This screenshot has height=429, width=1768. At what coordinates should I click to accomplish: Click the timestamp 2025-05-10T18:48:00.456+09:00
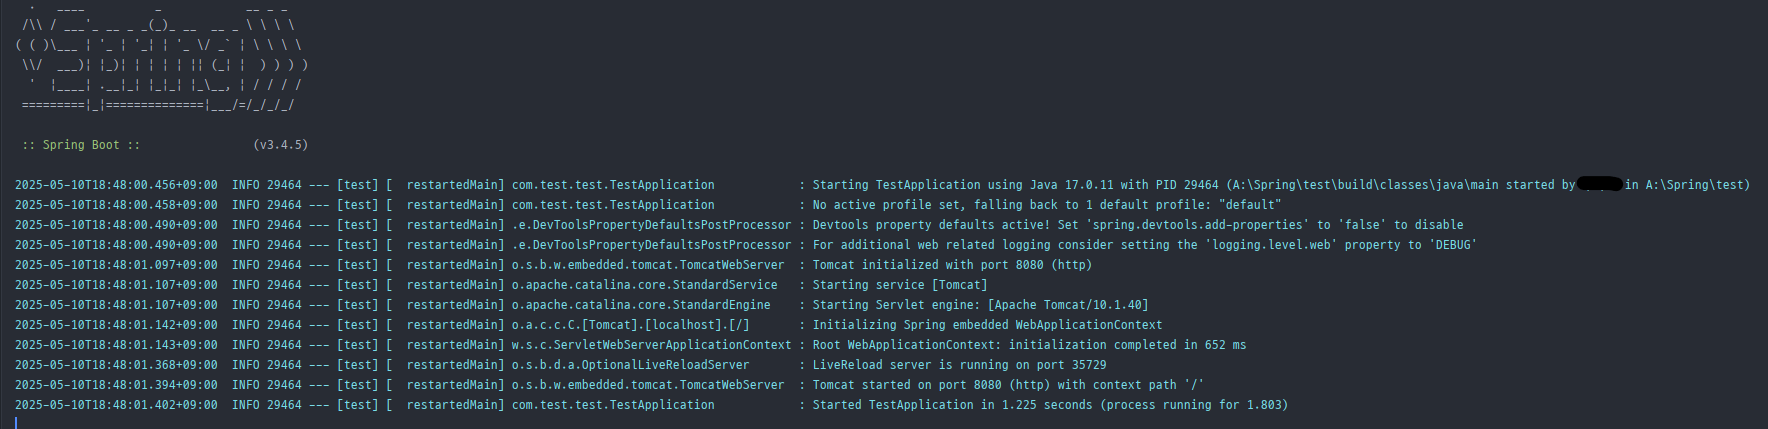116,185
